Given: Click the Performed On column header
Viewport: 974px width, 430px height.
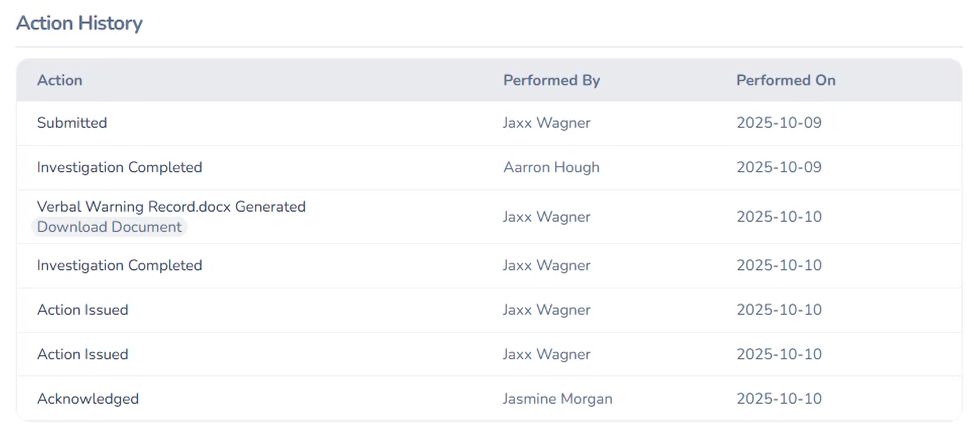Looking at the screenshot, I should pyautogui.click(x=786, y=80).
